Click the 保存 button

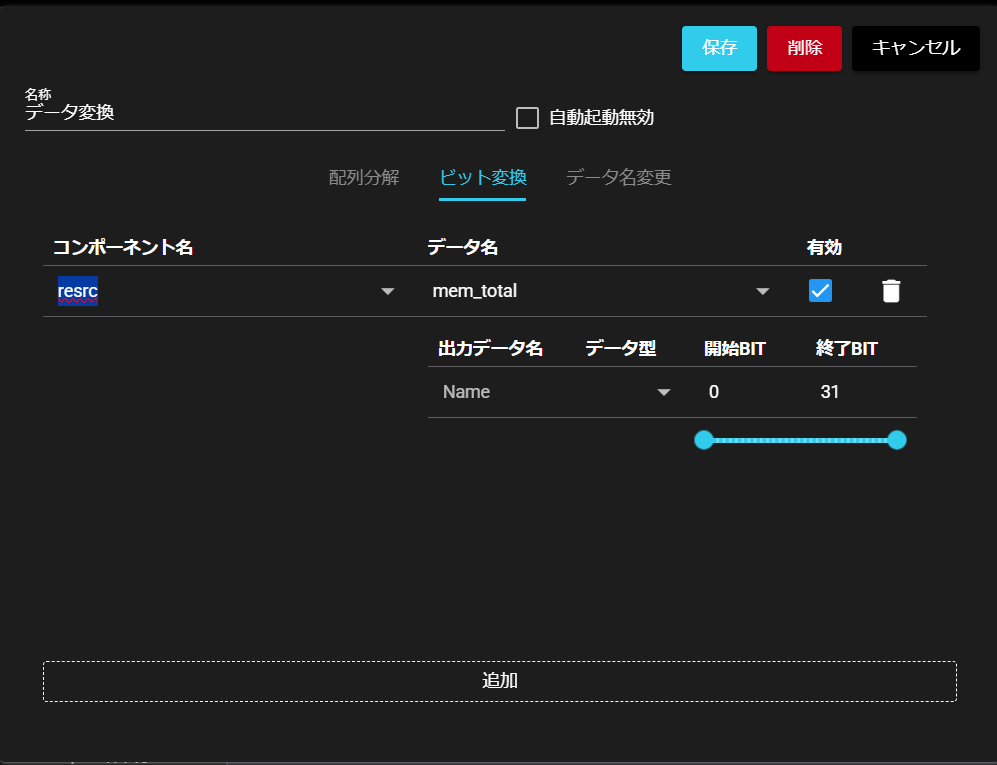point(719,48)
